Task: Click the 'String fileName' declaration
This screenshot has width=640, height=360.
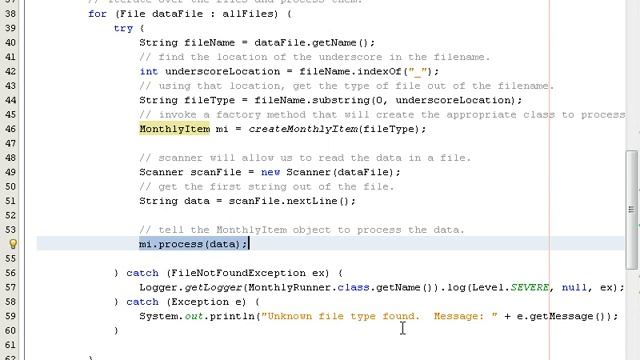Action: click(x=187, y=43)
